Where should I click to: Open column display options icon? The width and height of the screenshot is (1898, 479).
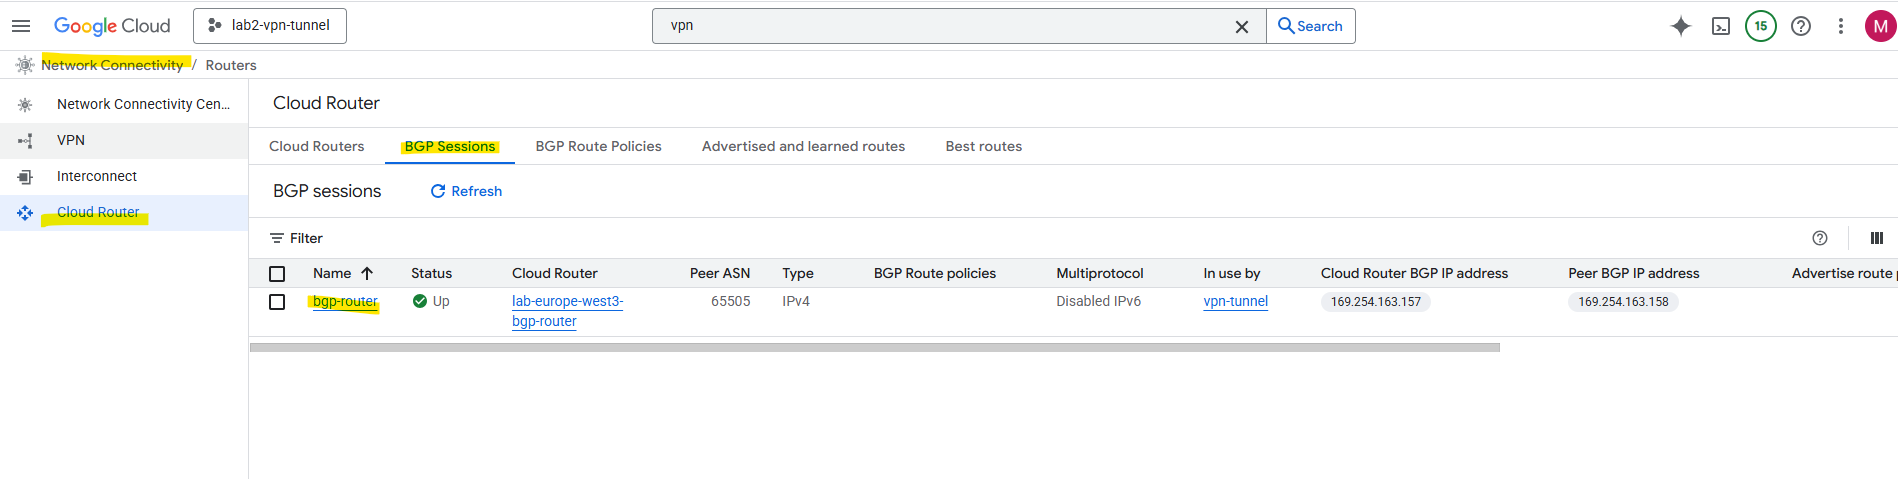(x=1876, y=238)
